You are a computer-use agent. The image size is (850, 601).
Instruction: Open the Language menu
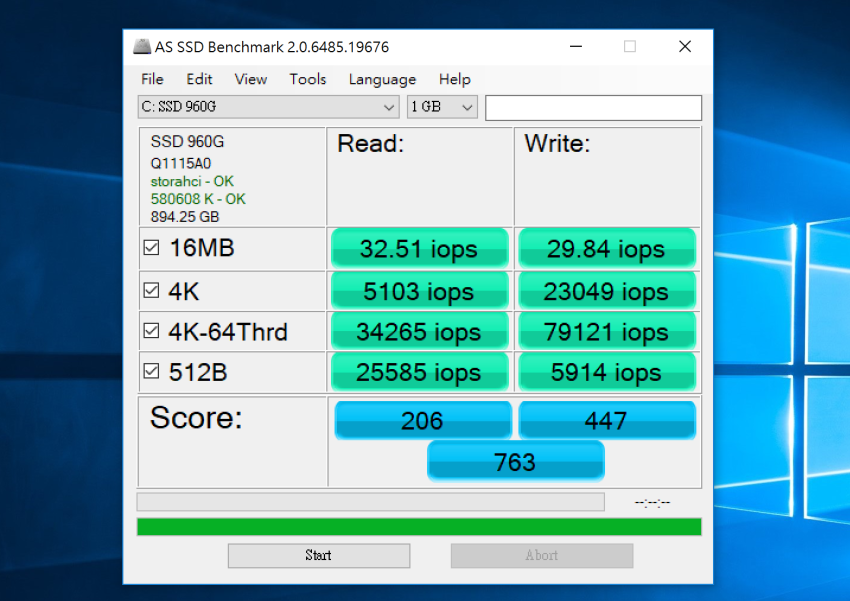[382, 79]
